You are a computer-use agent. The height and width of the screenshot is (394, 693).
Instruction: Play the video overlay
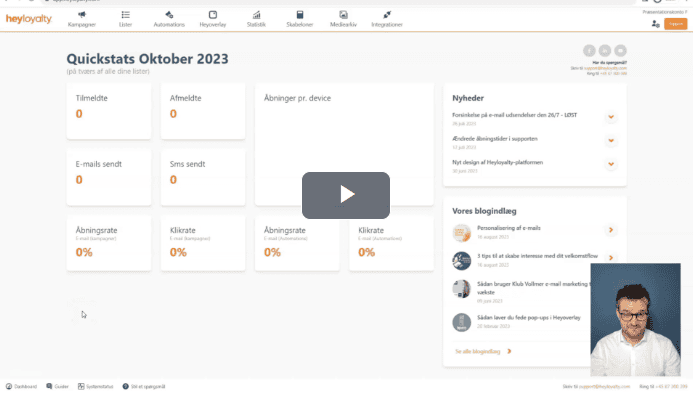(346, 195)
